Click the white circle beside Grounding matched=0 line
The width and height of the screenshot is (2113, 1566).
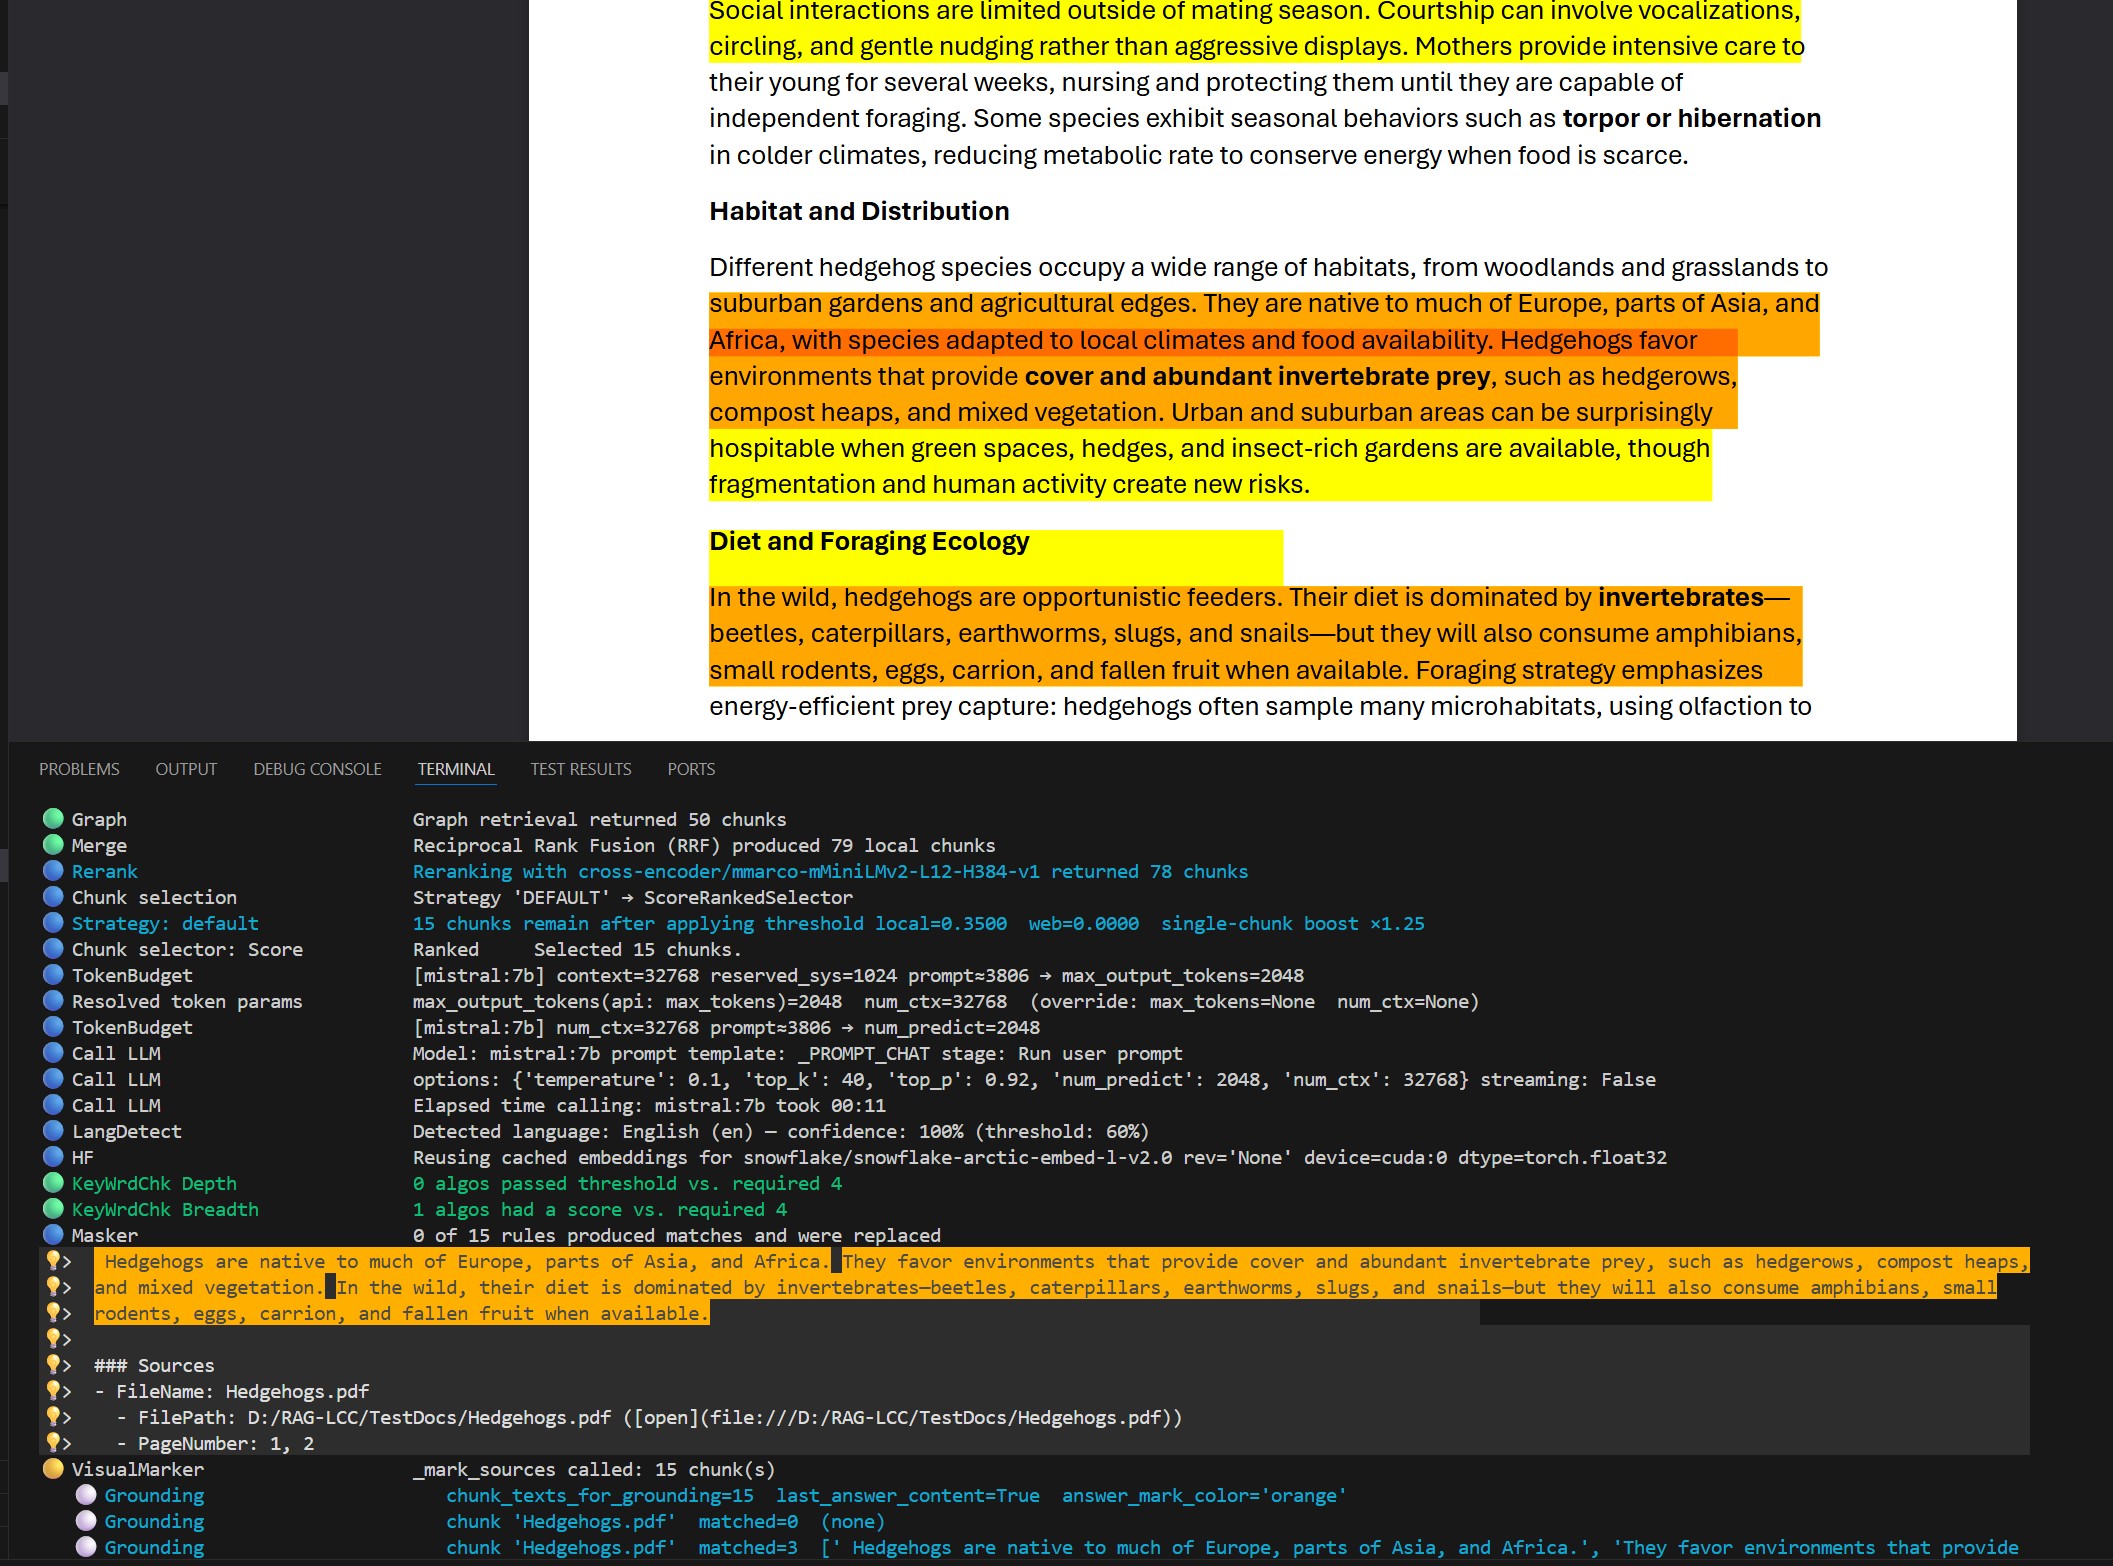[x=86, y=1520]
